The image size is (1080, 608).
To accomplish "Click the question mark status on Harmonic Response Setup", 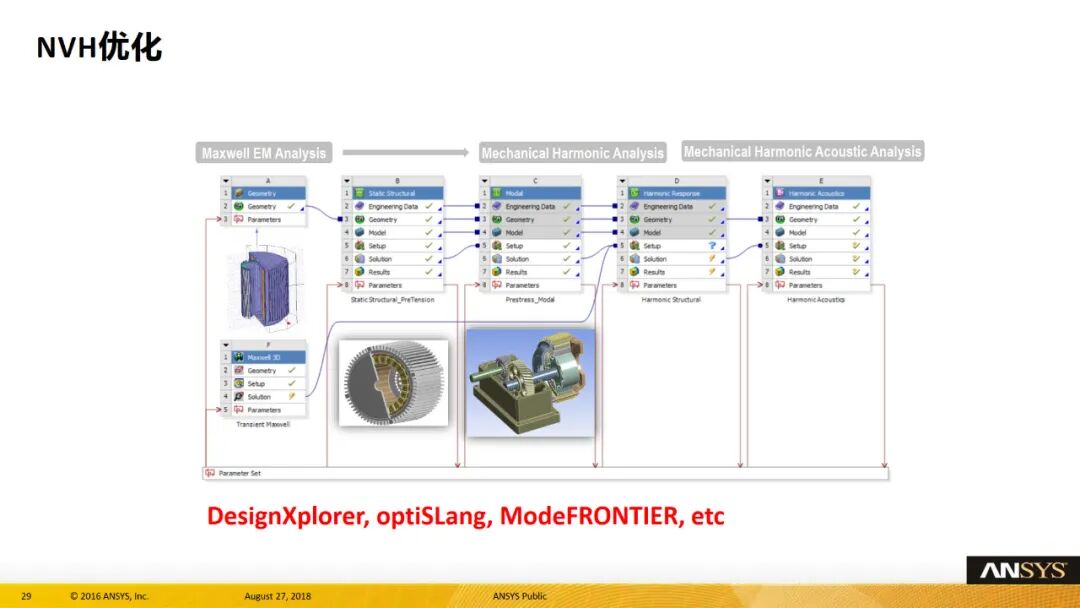I will click(x=712, y=246).
